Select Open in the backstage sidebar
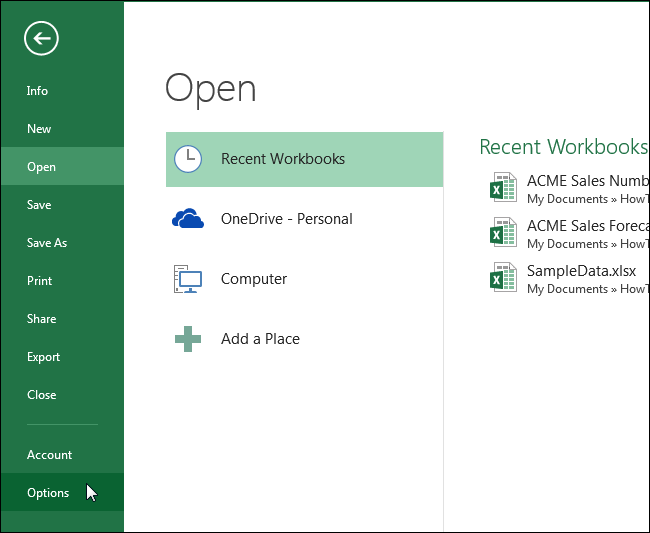The width and height of the screenshot is (650, 533). tap(62, 167)
